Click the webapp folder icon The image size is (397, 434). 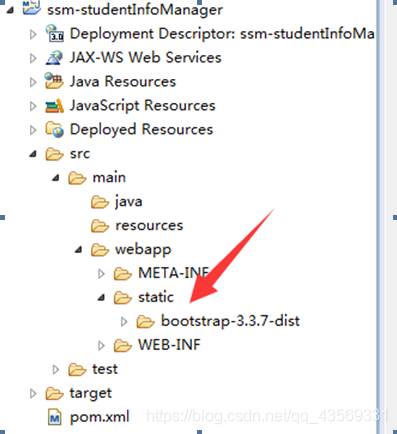tap(100, 250)
